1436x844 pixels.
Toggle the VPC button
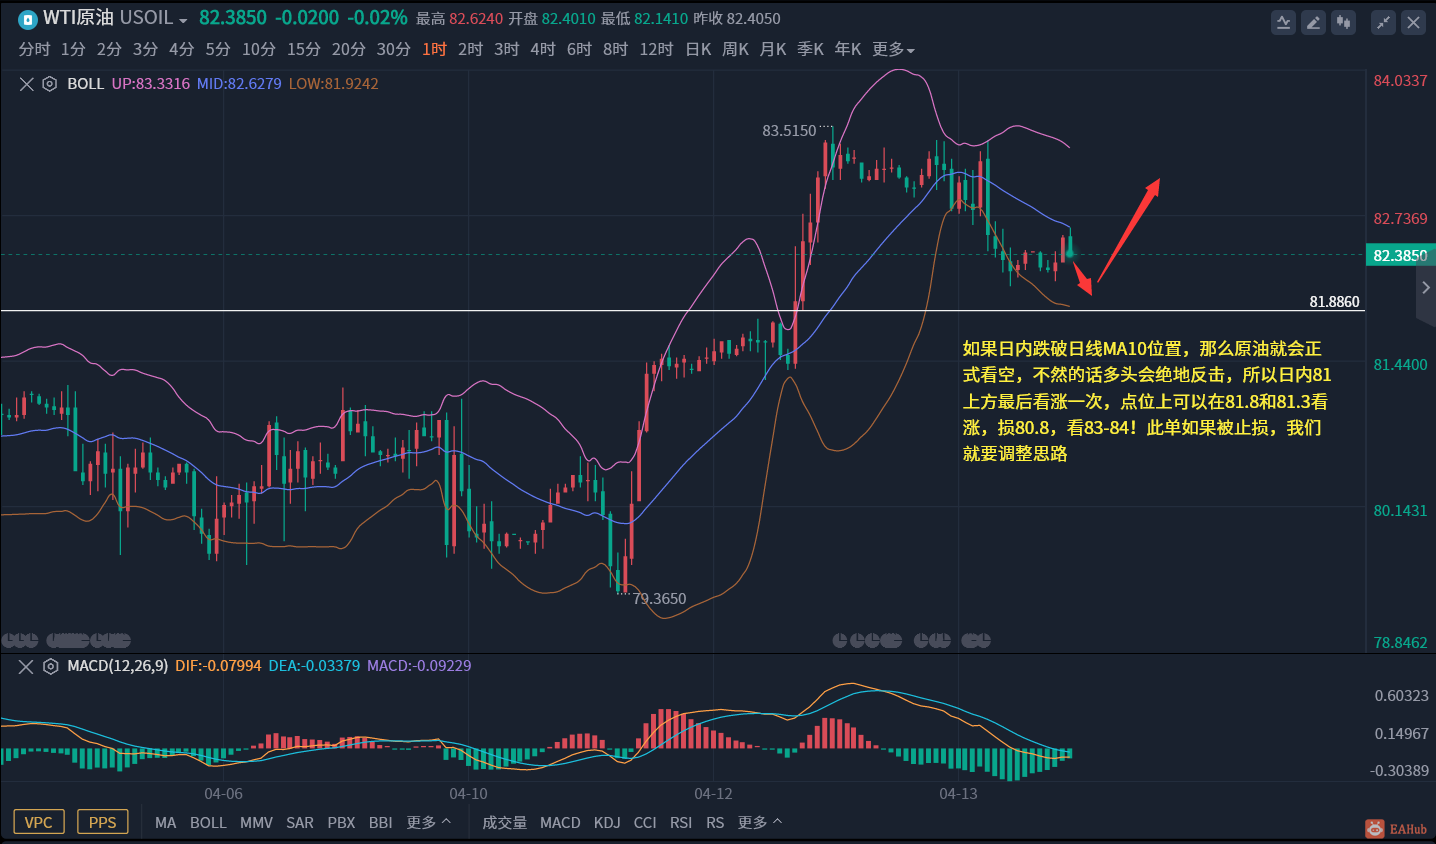tap(39, 822)
